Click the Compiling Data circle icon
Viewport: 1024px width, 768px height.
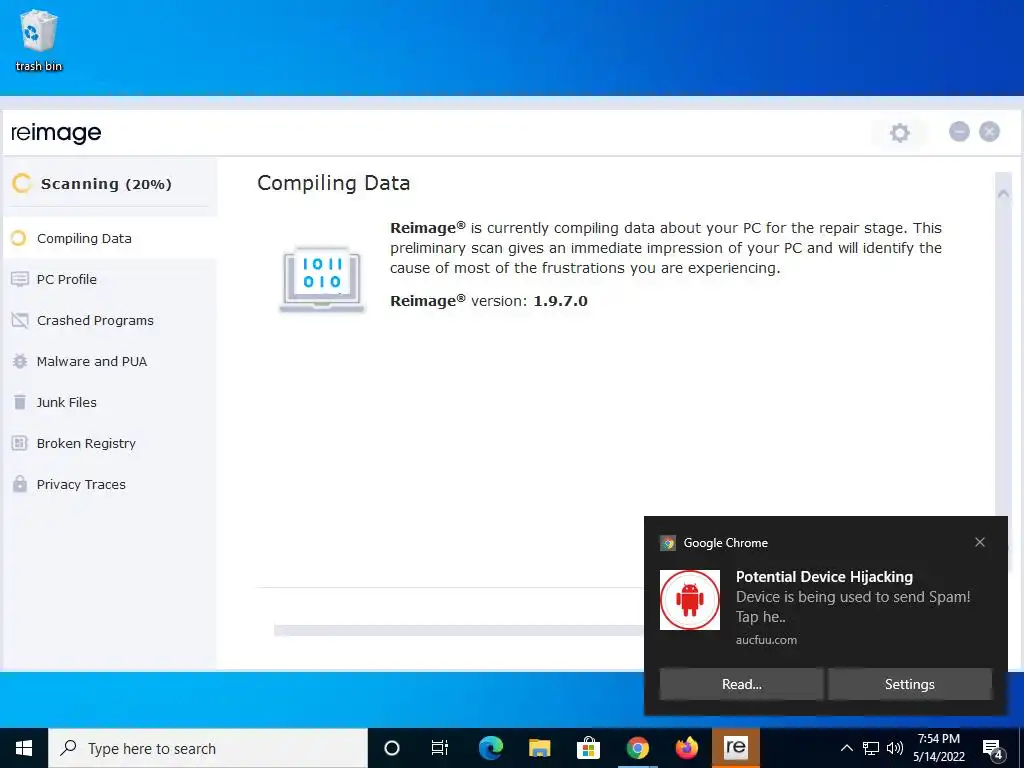point(19,238)
